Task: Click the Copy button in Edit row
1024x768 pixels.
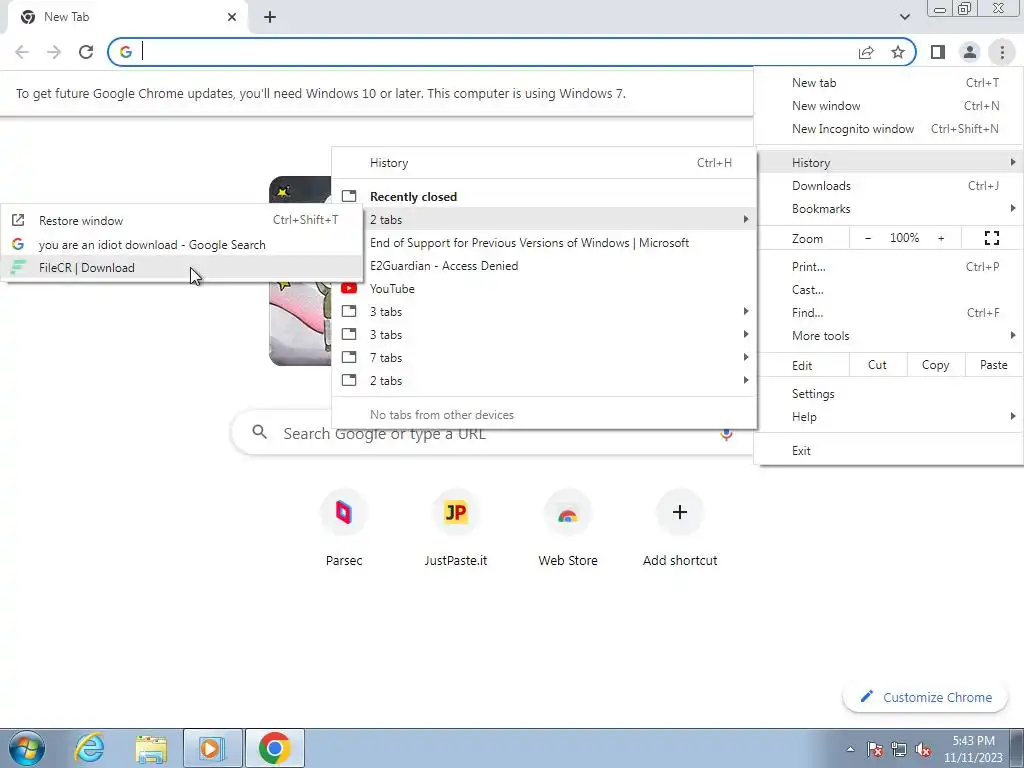Action: pyautogui.click(x=935, y=365)
